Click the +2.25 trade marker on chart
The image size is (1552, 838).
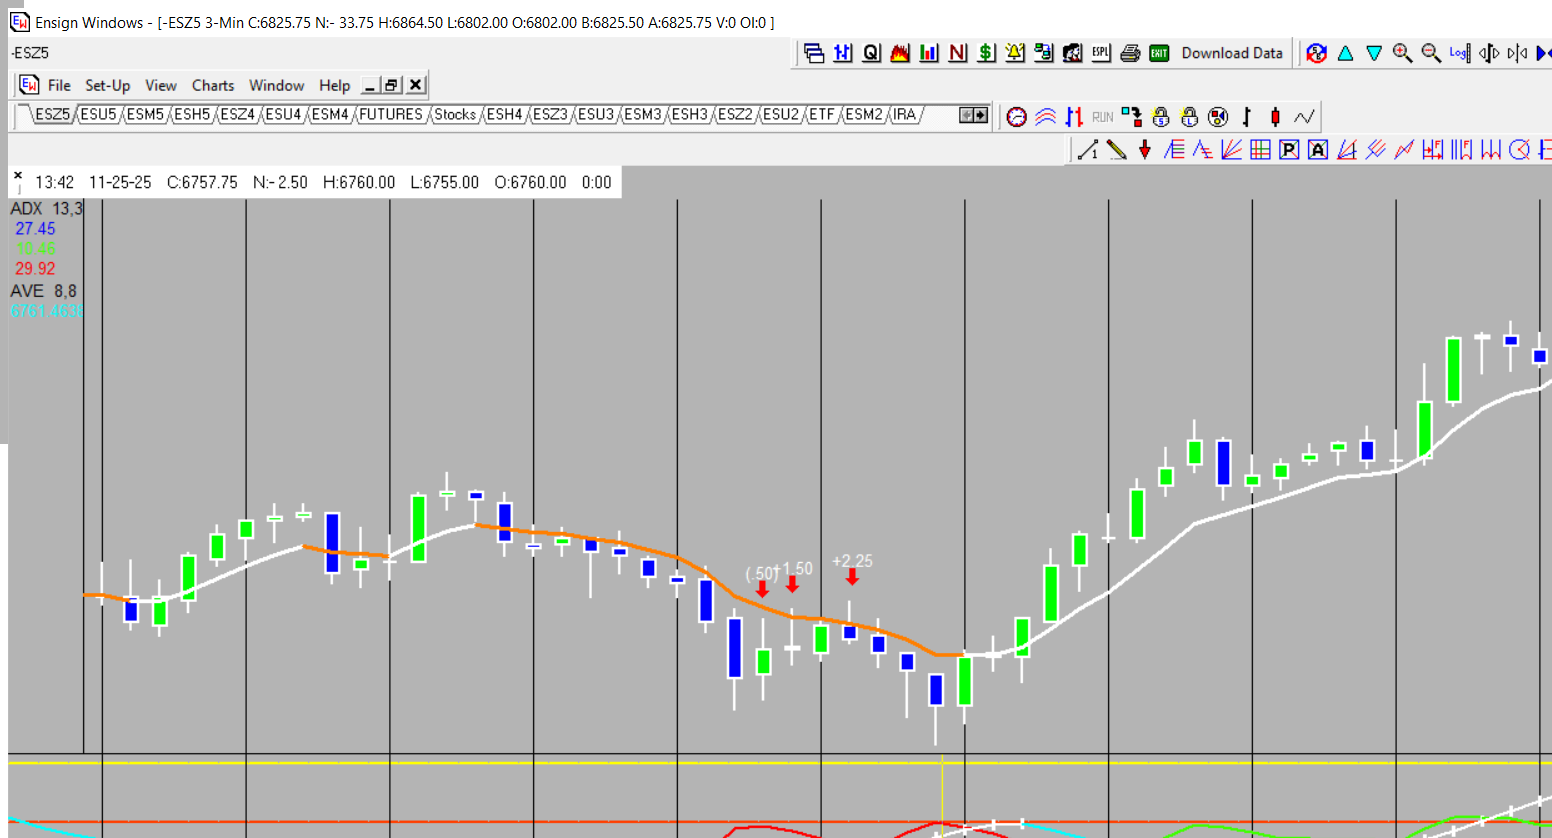pyautogui.click(x=852, y=562)
